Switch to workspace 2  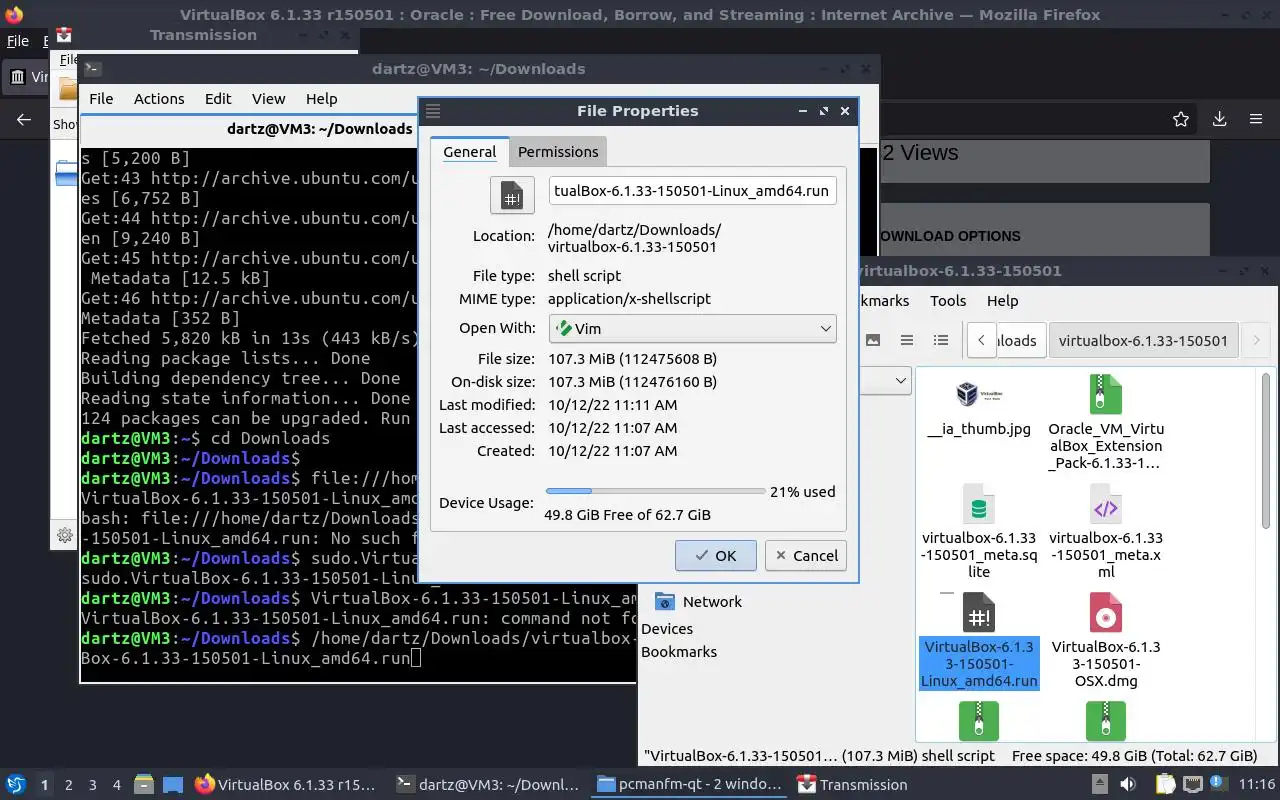tap(68, 785)
